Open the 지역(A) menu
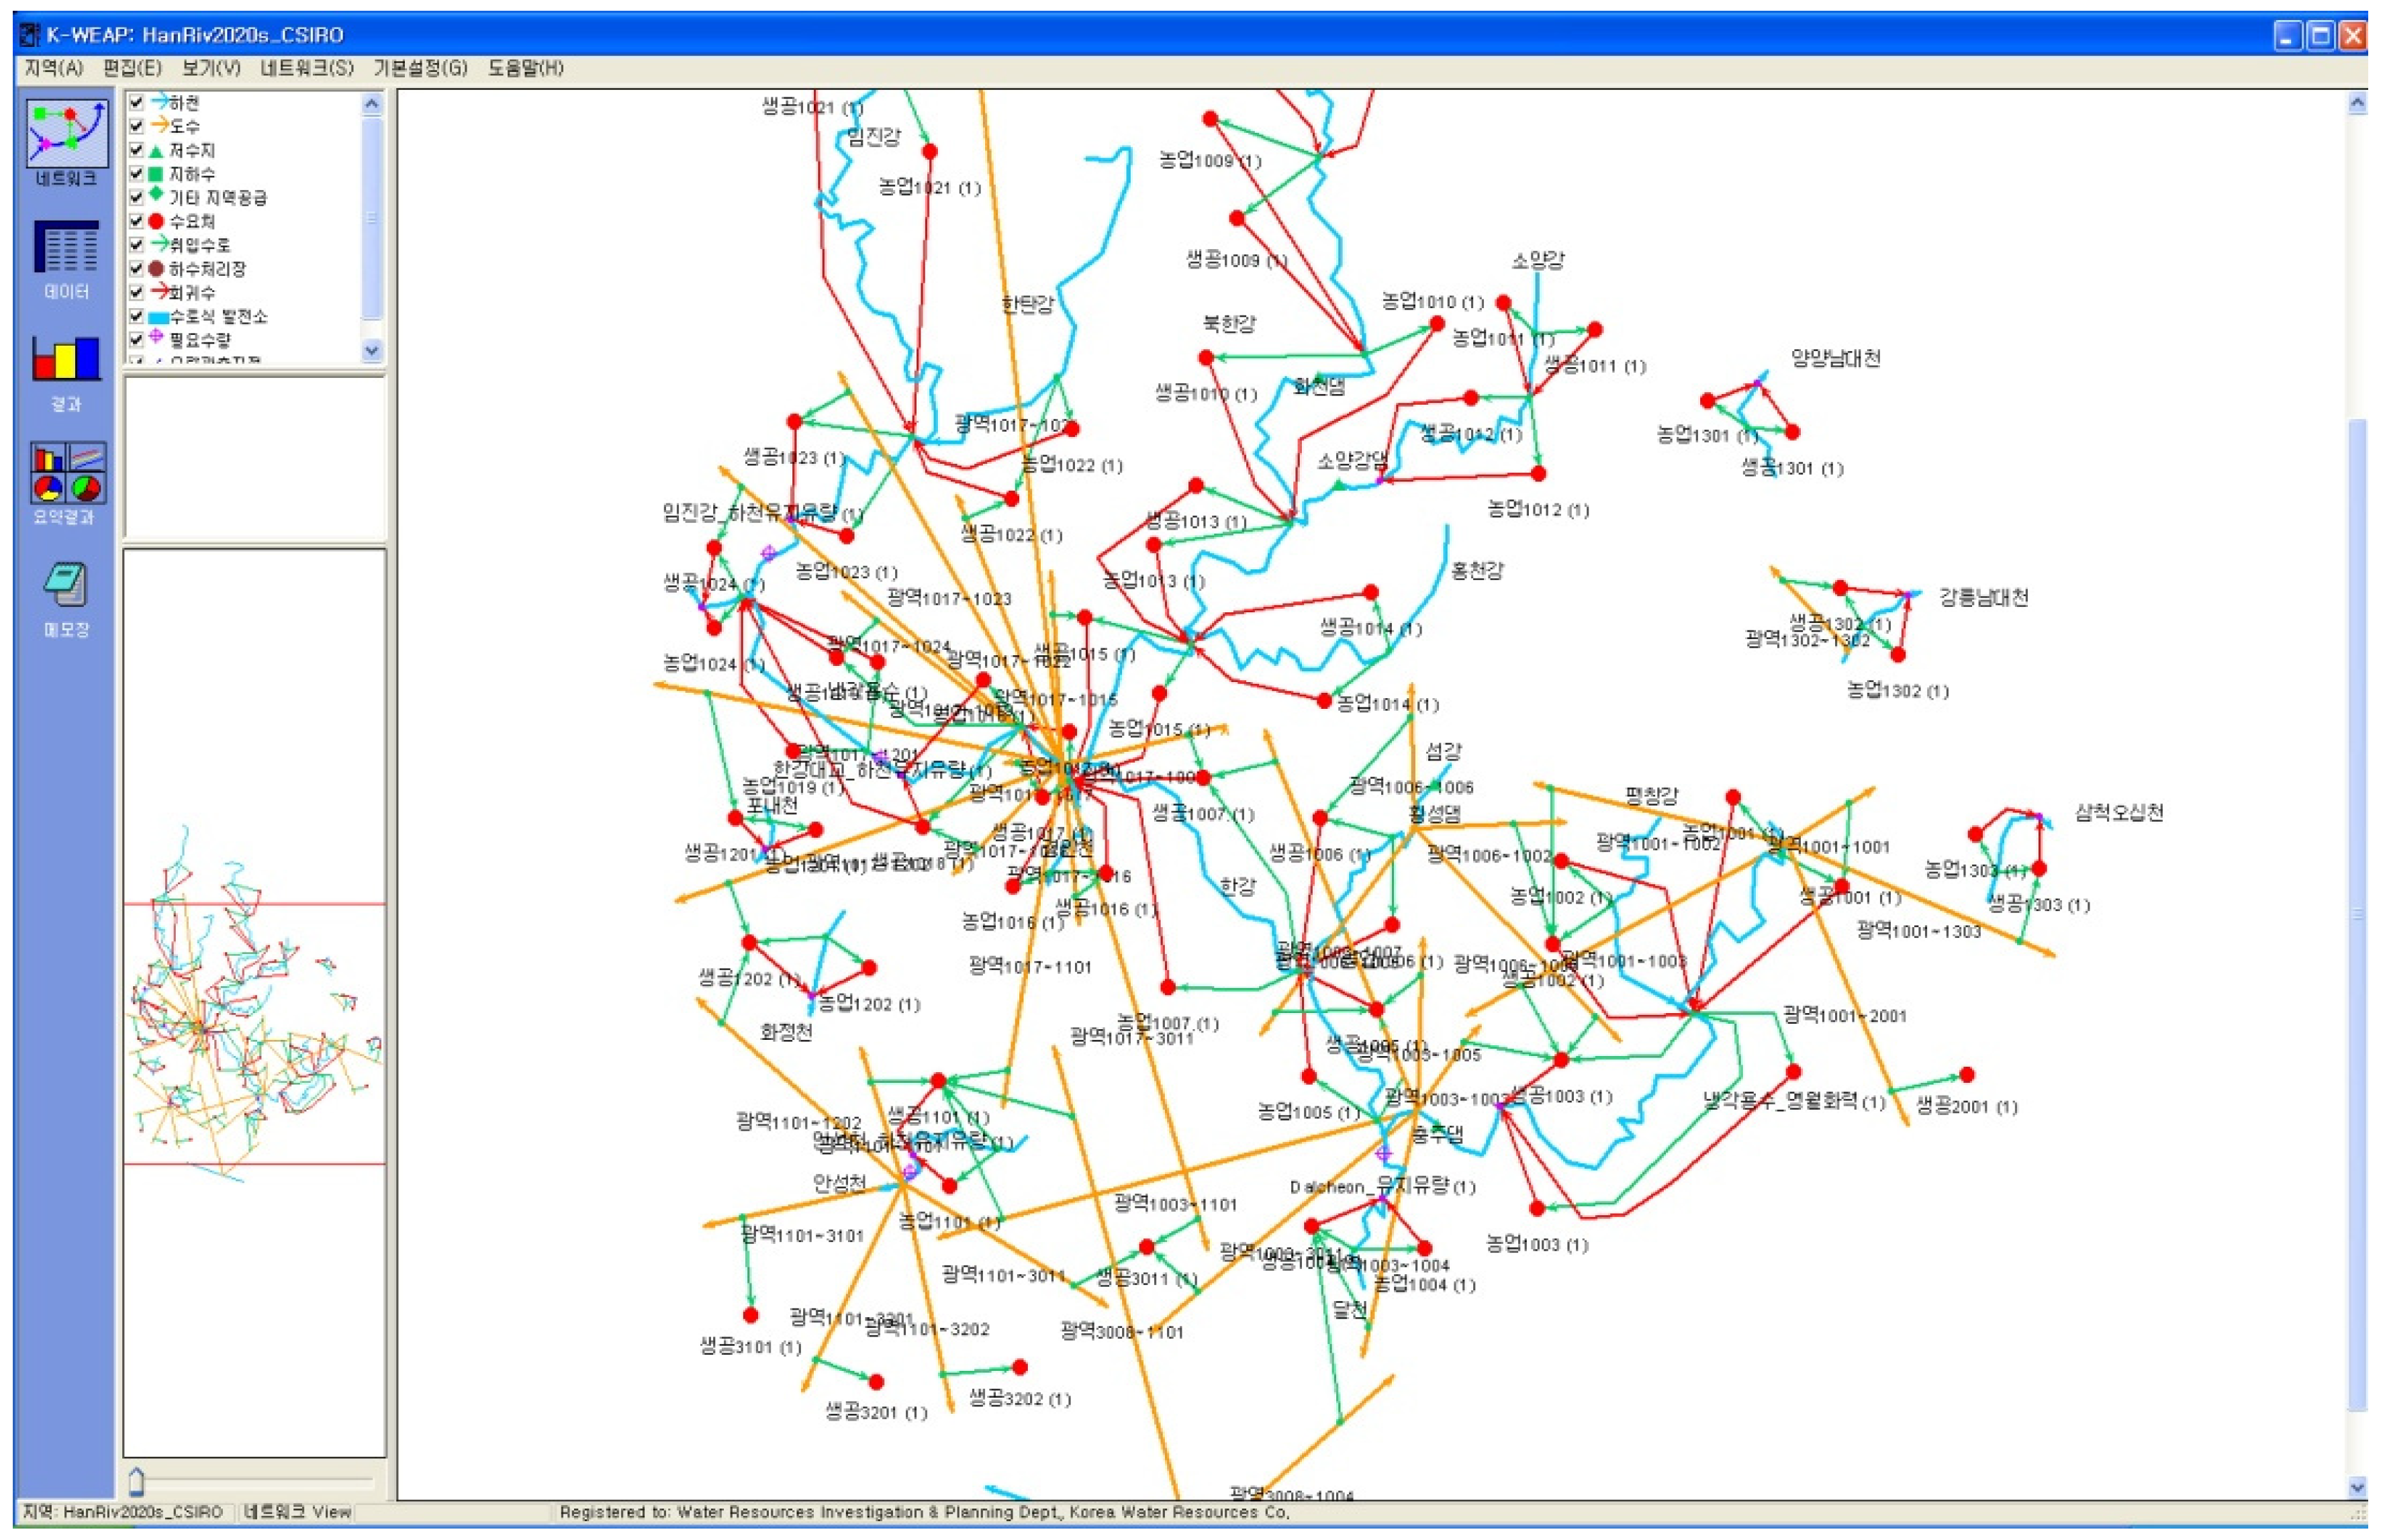Image resolution: width=2385 pixels, height=1540 pixels. click(x=54, y=68)
